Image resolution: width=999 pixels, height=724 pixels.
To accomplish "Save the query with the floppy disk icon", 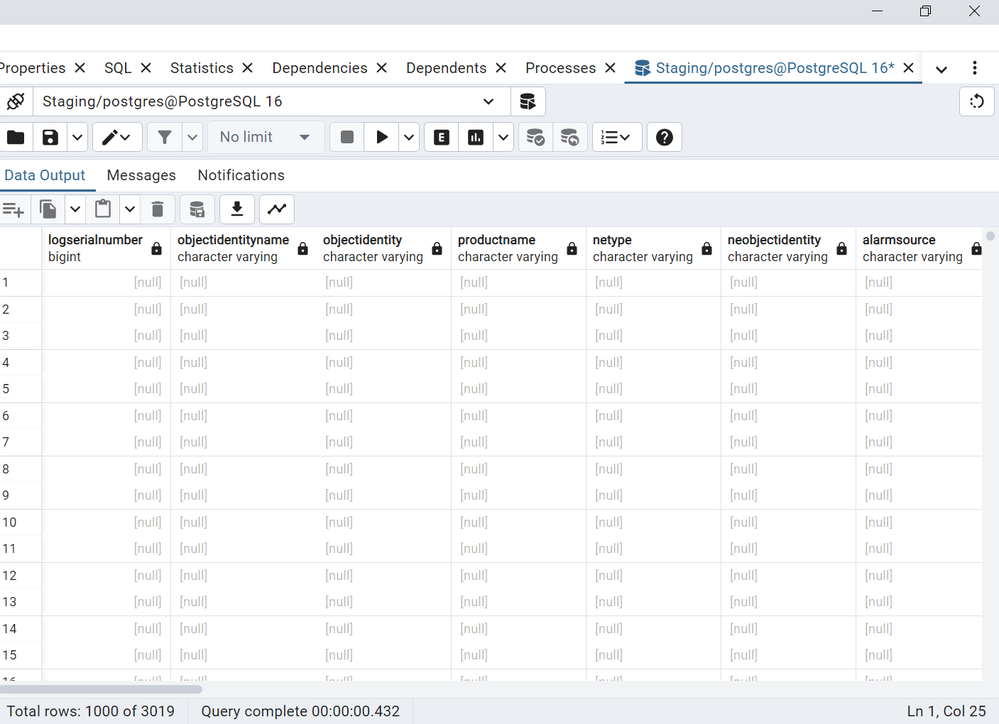I will [x=50, y=137].
